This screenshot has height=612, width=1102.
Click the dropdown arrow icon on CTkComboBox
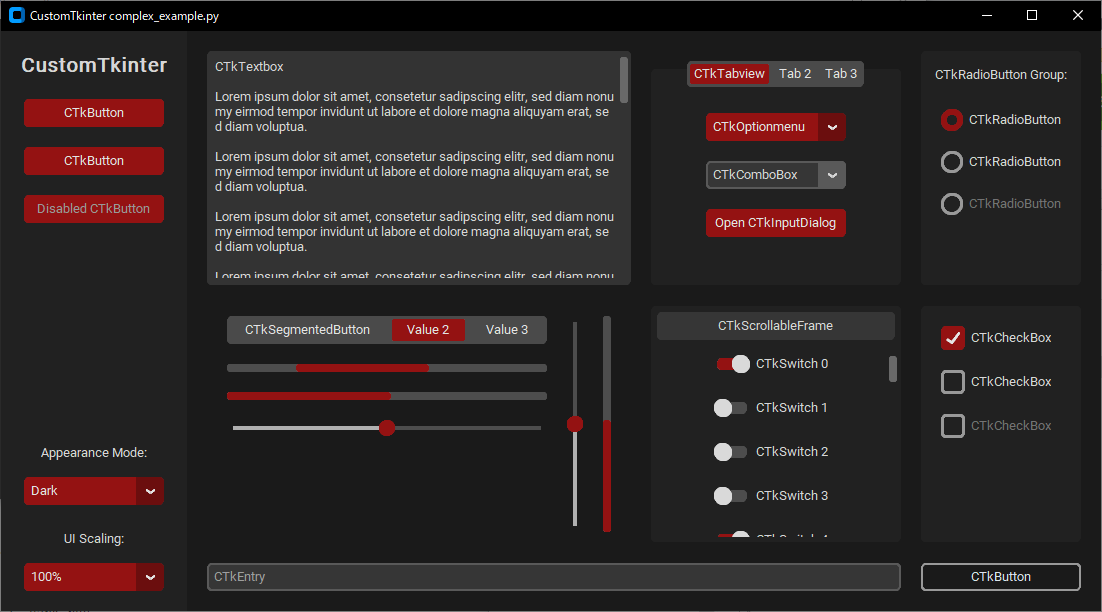click(833, 175)
